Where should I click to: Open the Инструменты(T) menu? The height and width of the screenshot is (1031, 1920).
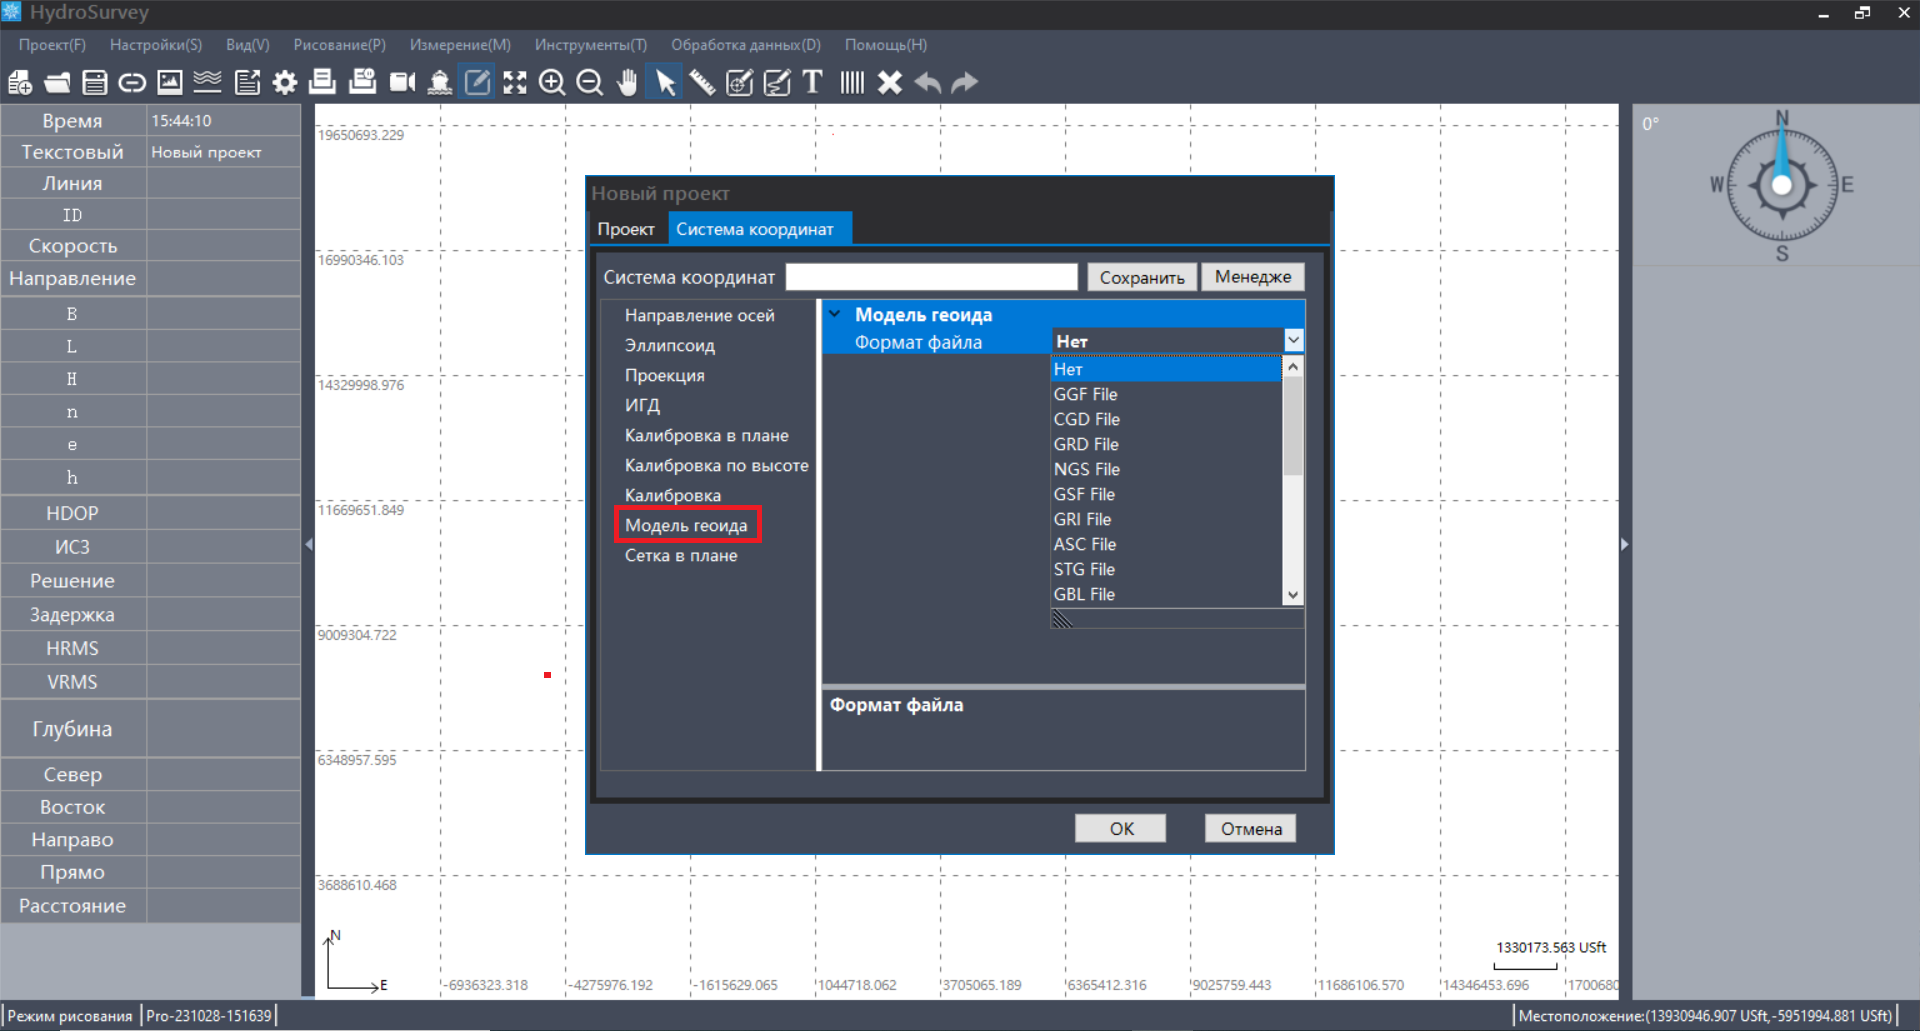tap(591, 45)
